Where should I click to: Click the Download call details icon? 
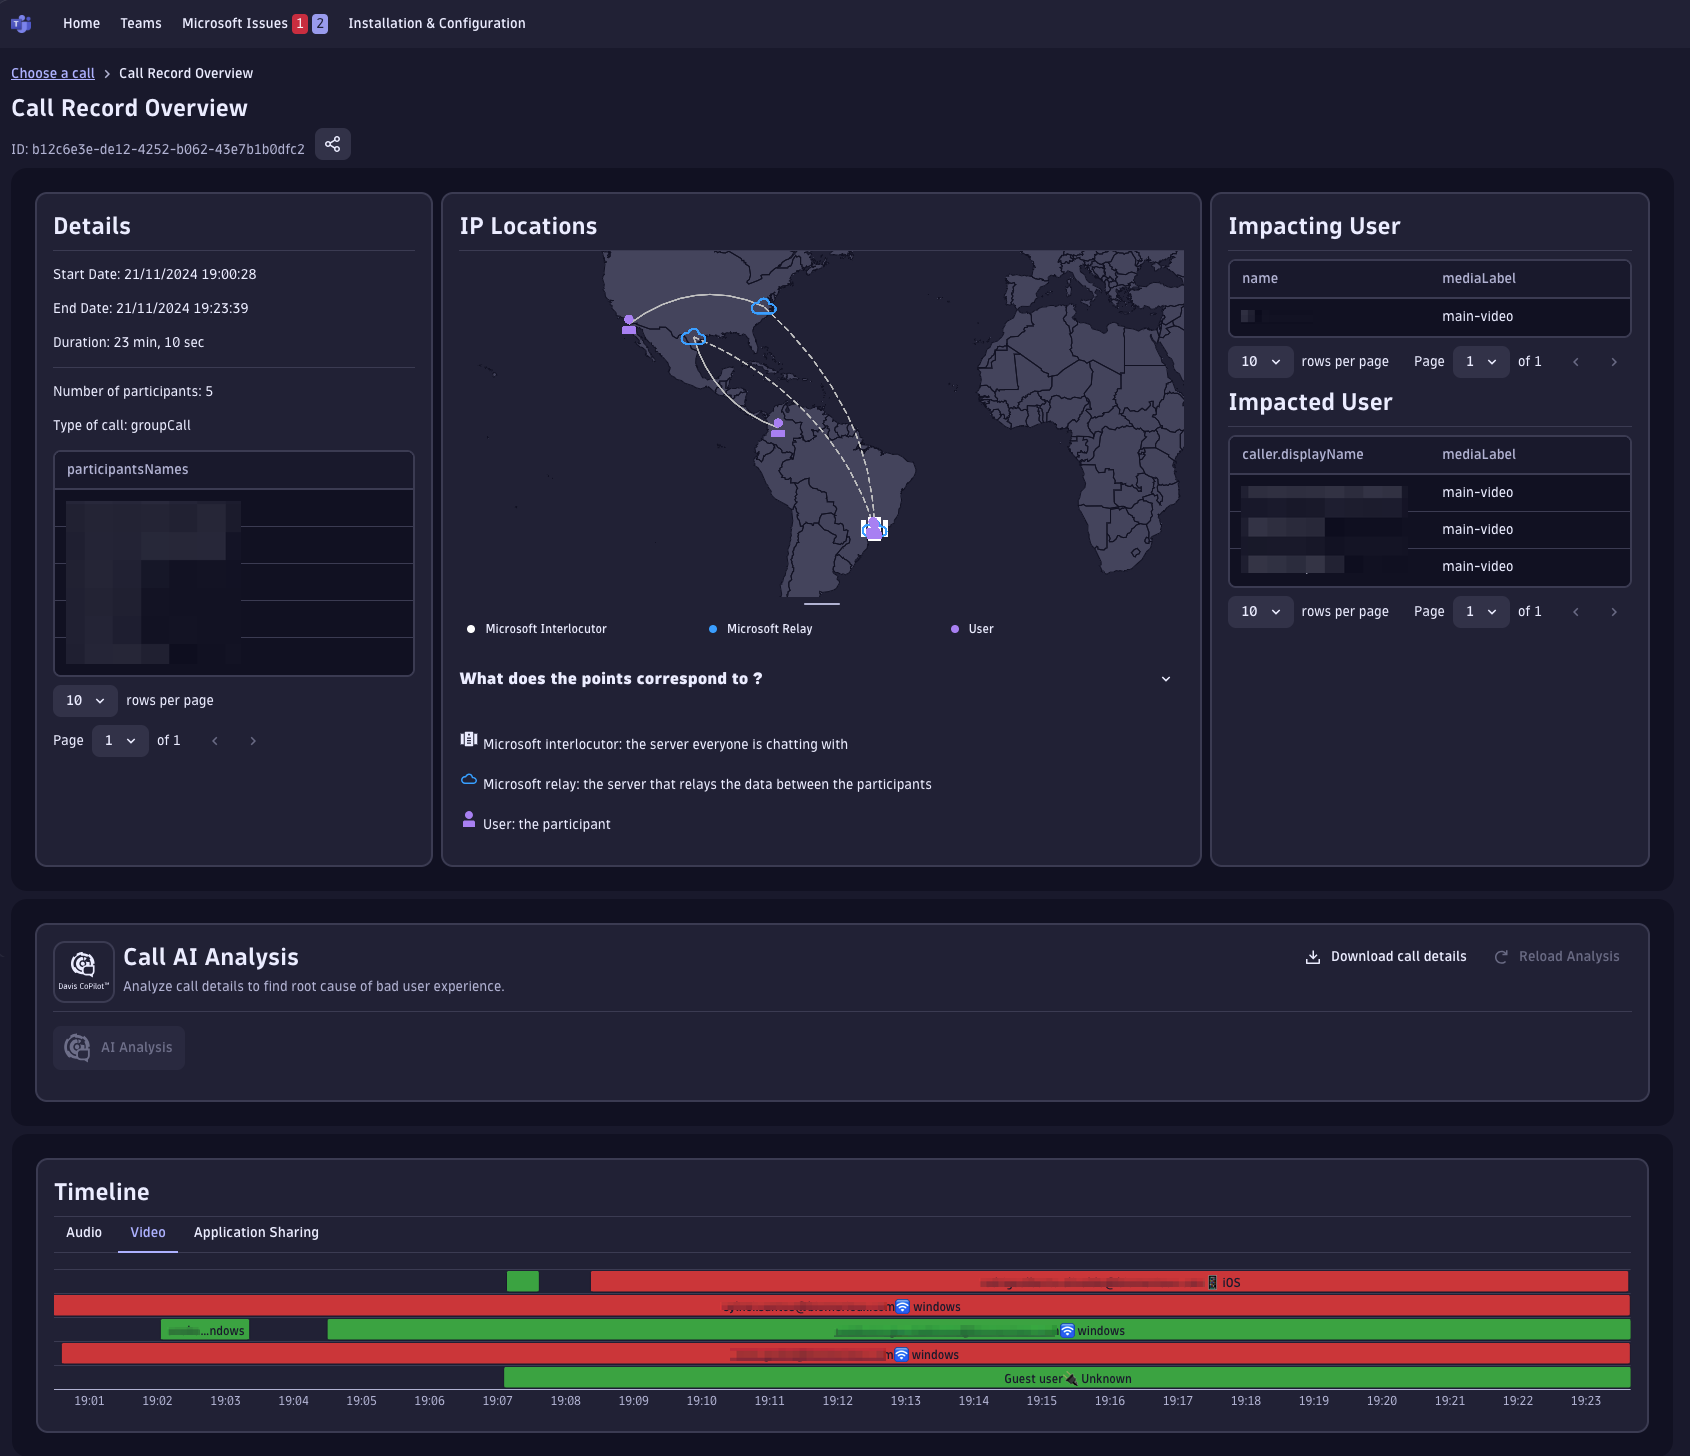[x=1313, y=957]
